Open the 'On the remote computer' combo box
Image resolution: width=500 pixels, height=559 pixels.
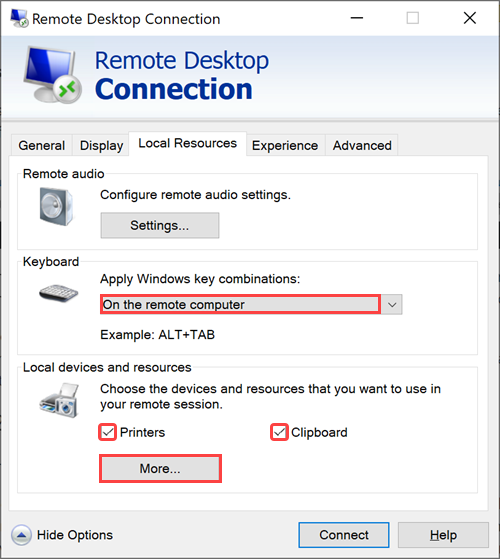pos(251,304)
